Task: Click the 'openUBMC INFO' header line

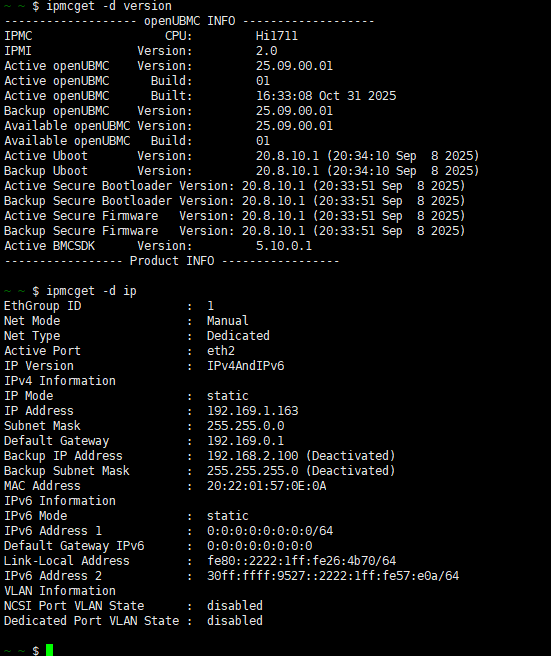Action: [189, 21]
